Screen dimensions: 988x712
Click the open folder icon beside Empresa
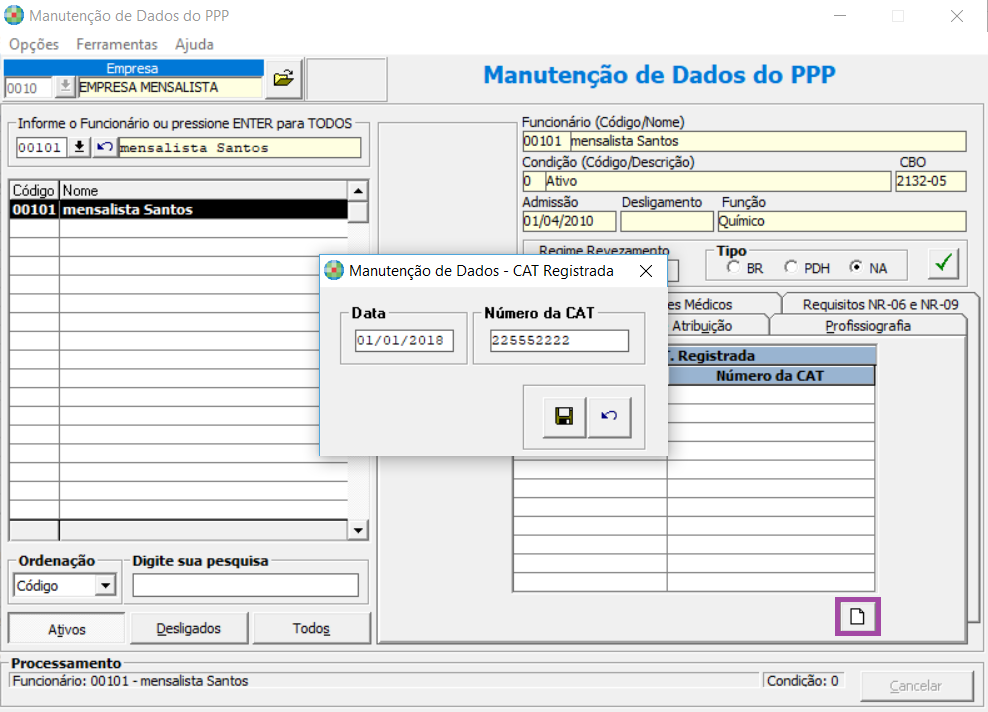[x=284, y=79]
